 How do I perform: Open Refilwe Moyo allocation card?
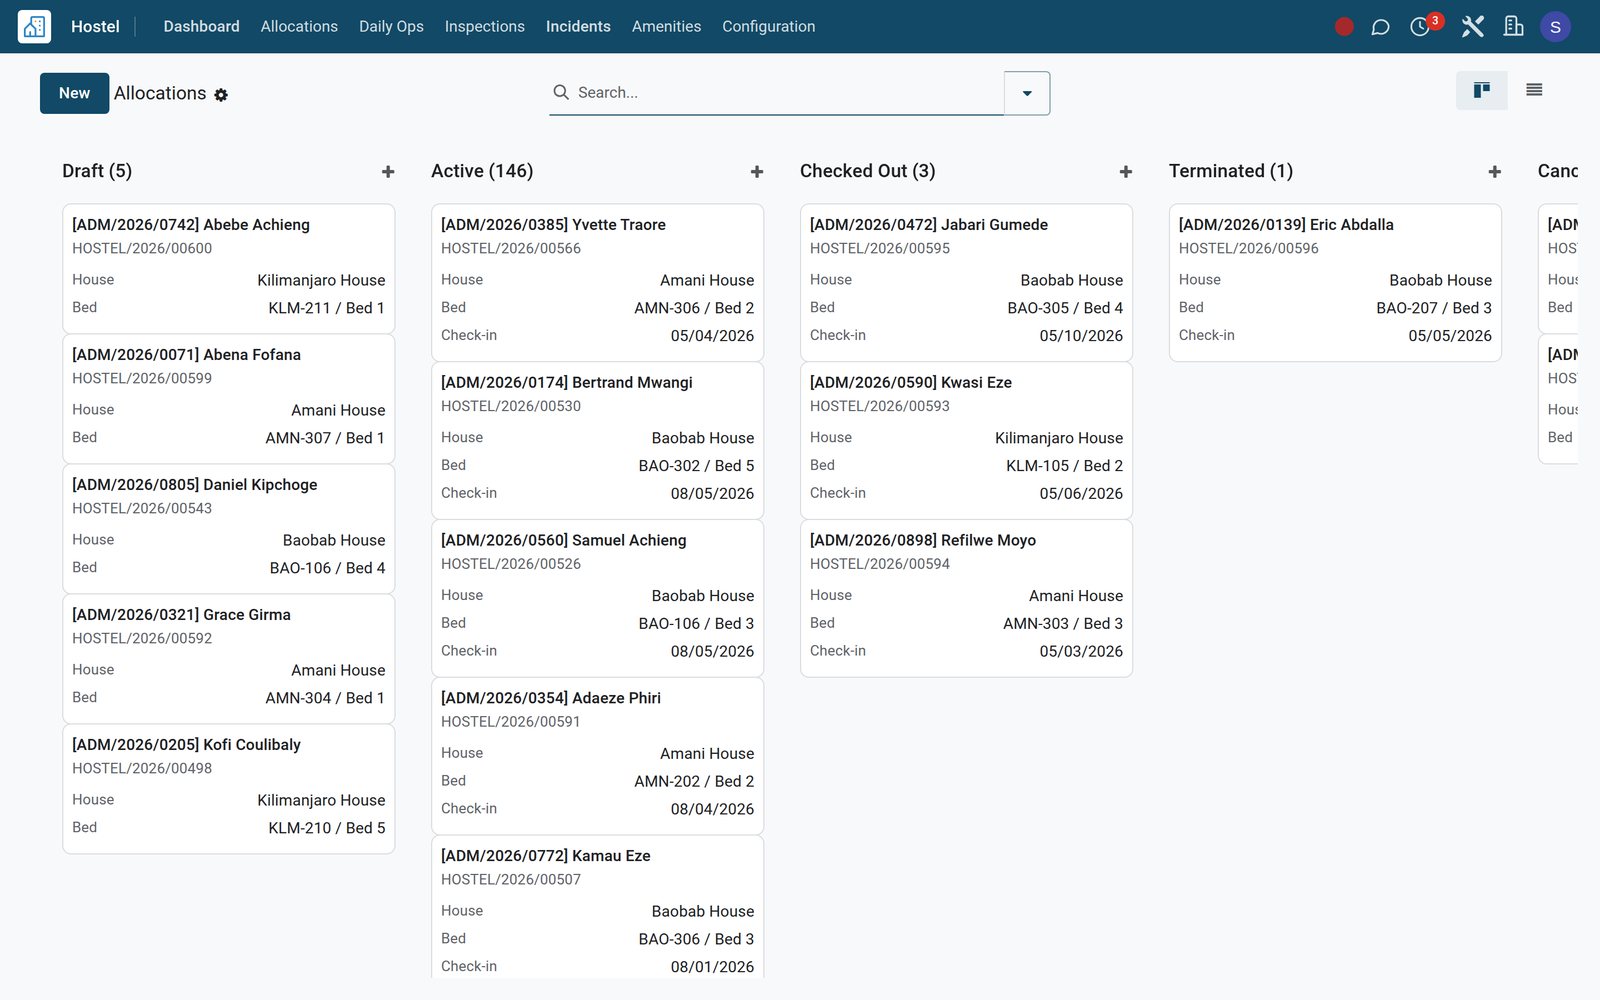click(966, 598)
